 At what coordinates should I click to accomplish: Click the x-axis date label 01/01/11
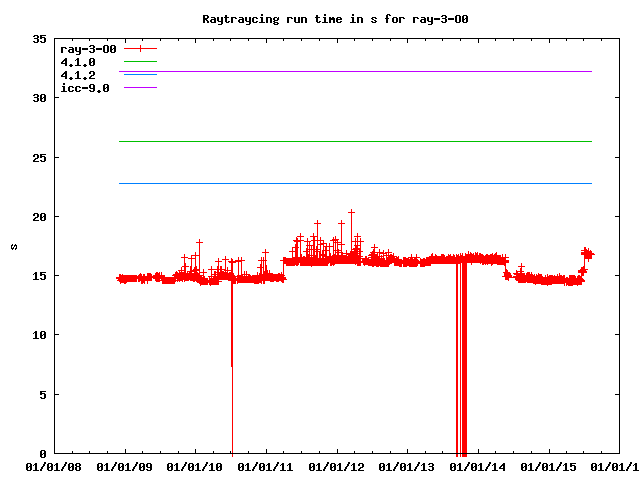(x=266, y=466)
